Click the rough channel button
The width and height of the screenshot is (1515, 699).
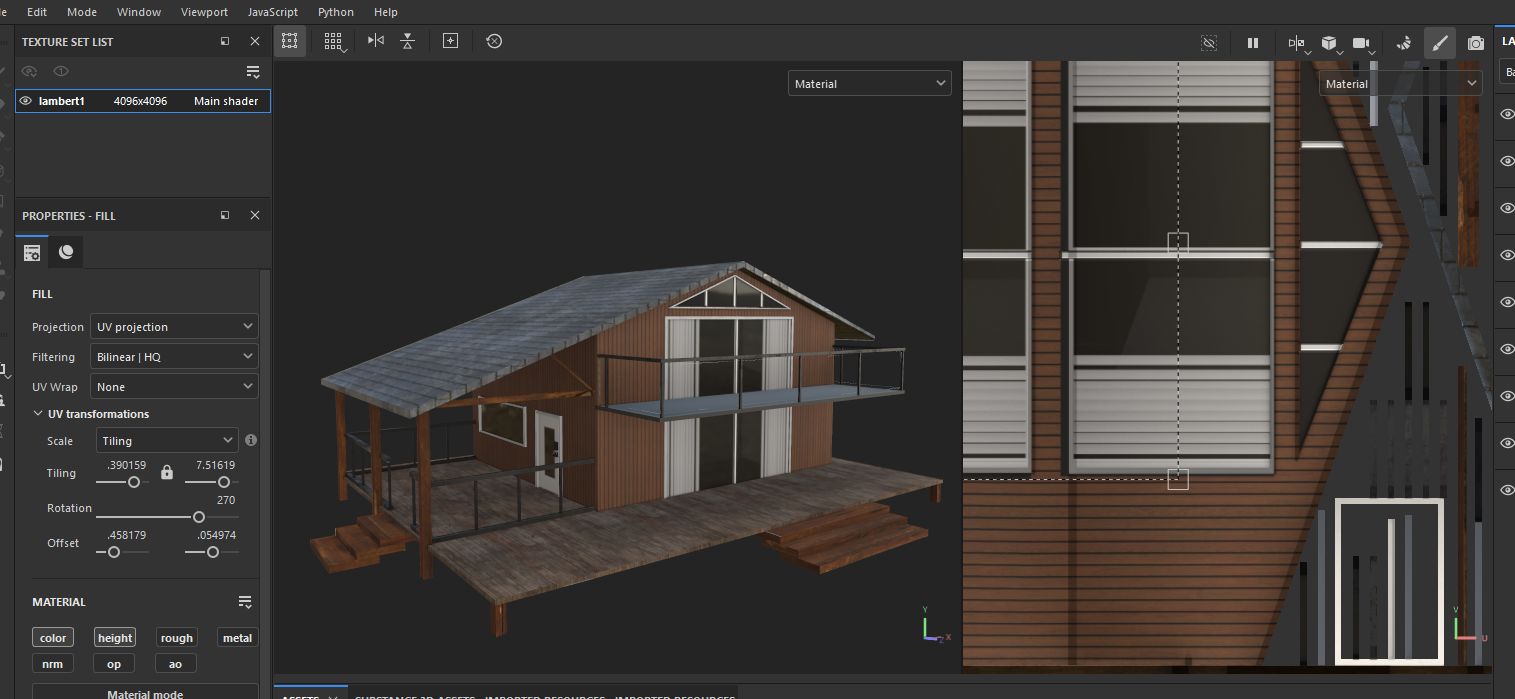click(176, 638)
